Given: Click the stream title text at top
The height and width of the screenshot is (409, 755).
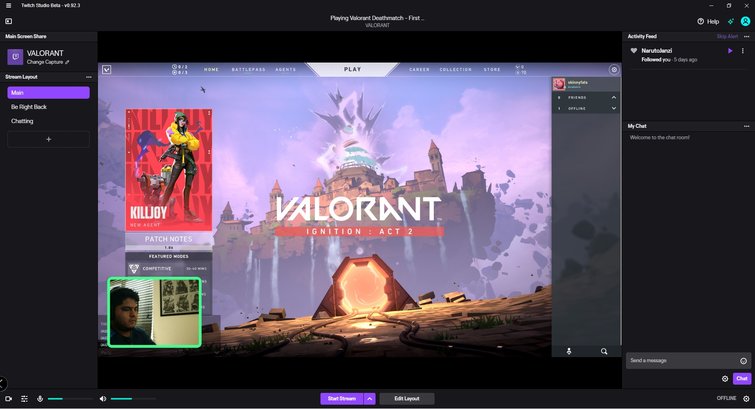Looking at the screenshot, I should coord(377,18).
